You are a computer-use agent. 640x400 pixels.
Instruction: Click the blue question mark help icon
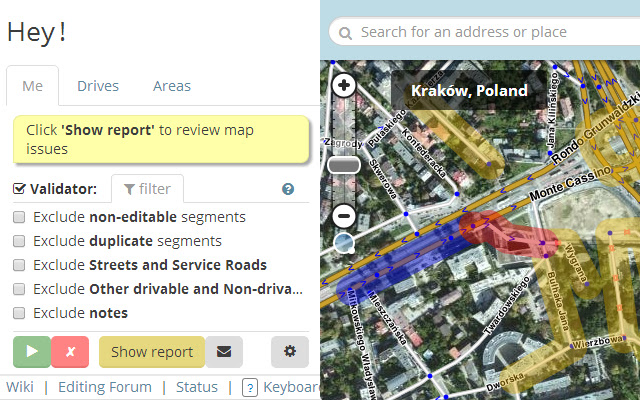tap(288, 189)
